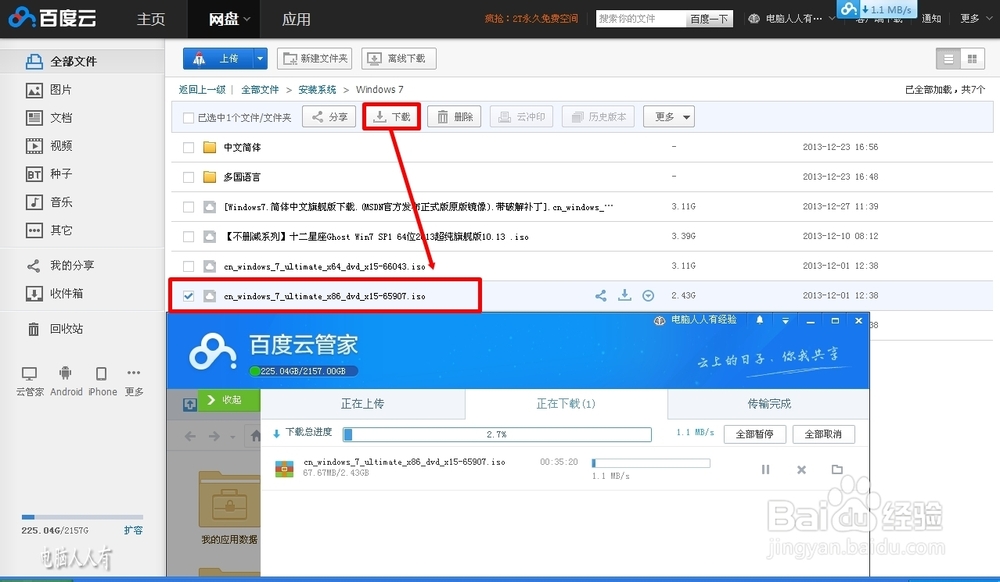Image resolution: width=1000 pixels, height=582 pixels.
Task: Switch to grid view layout
Action: (x=972, y=59)
